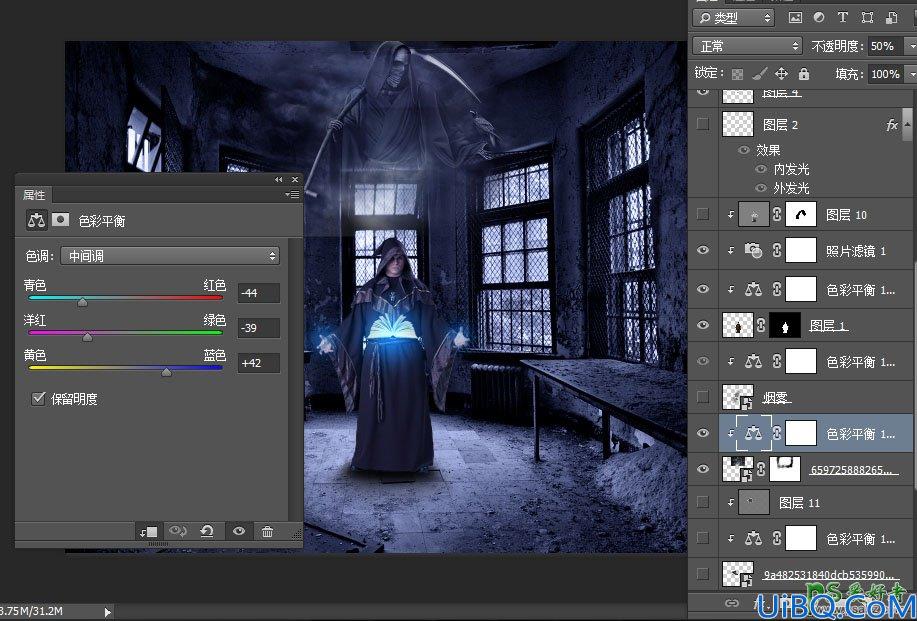Viewport: 917px width, 621px height.
Task: Select the 照片滤镜 1 layer name
Action: pos(856,251)
